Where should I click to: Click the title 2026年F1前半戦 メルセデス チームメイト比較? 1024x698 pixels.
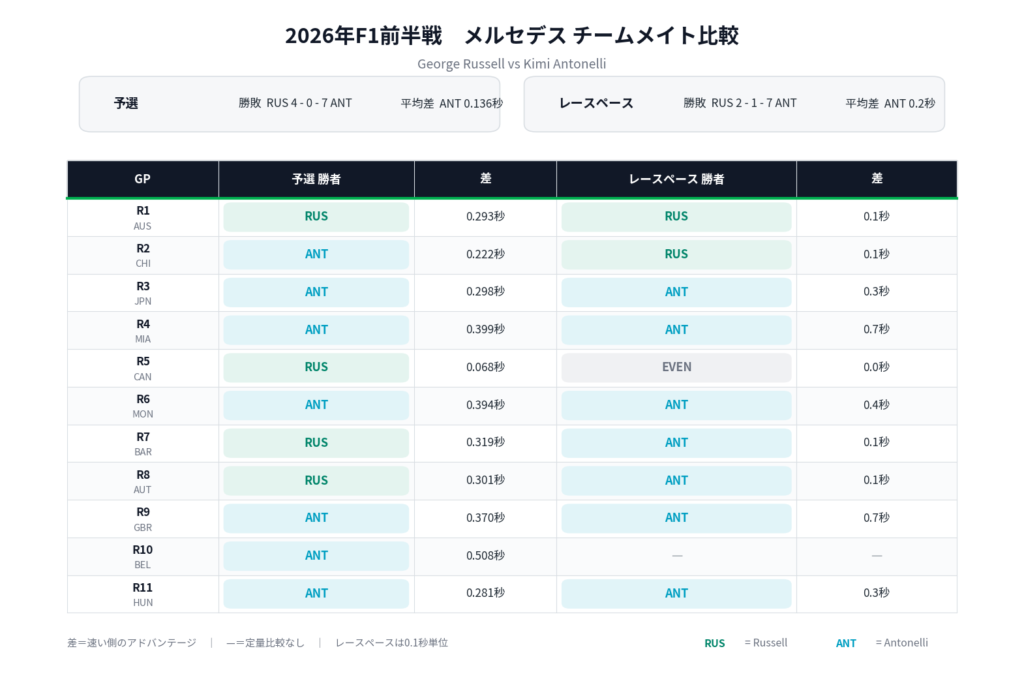(511, 35)
